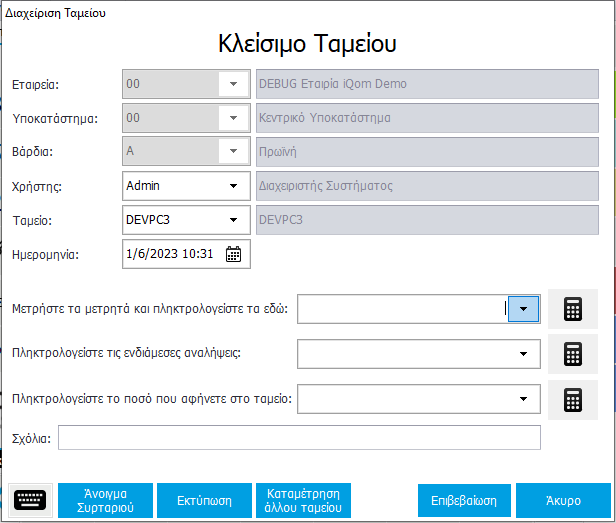This screenshot has height=523, width=616.
Task: Click into the Σχόλια comments field
Action: (x=299, y=438)
